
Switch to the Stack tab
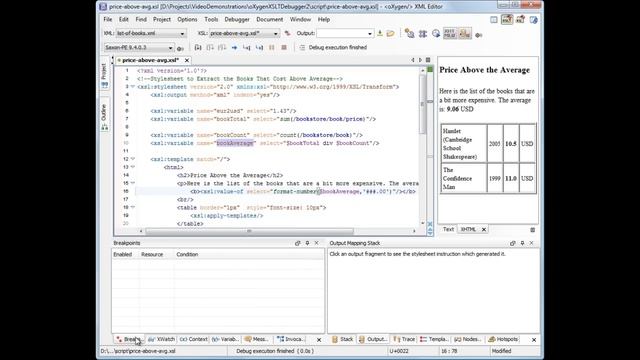342,339
